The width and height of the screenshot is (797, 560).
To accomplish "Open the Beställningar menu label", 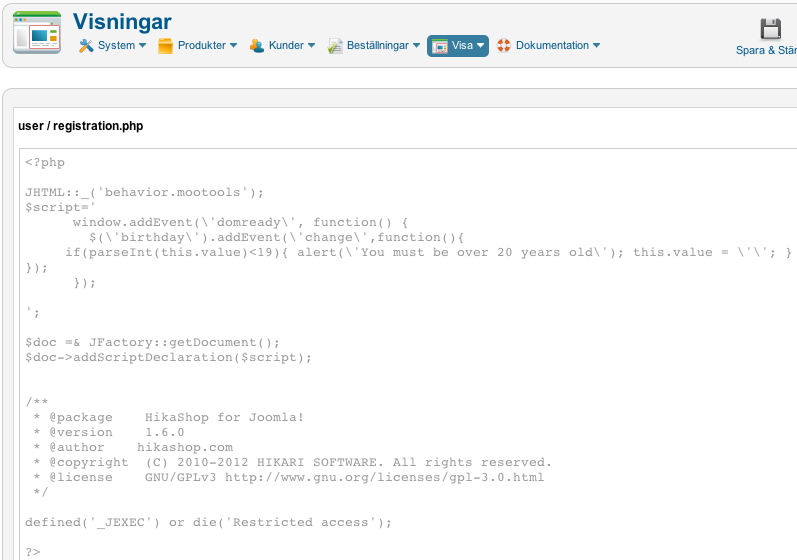I will pyautogui.click(x=378, y=45).
